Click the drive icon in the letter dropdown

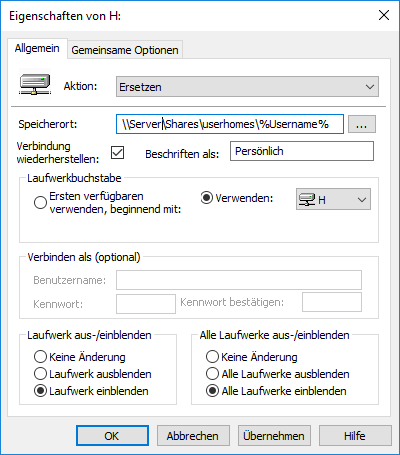coord(307,200)
